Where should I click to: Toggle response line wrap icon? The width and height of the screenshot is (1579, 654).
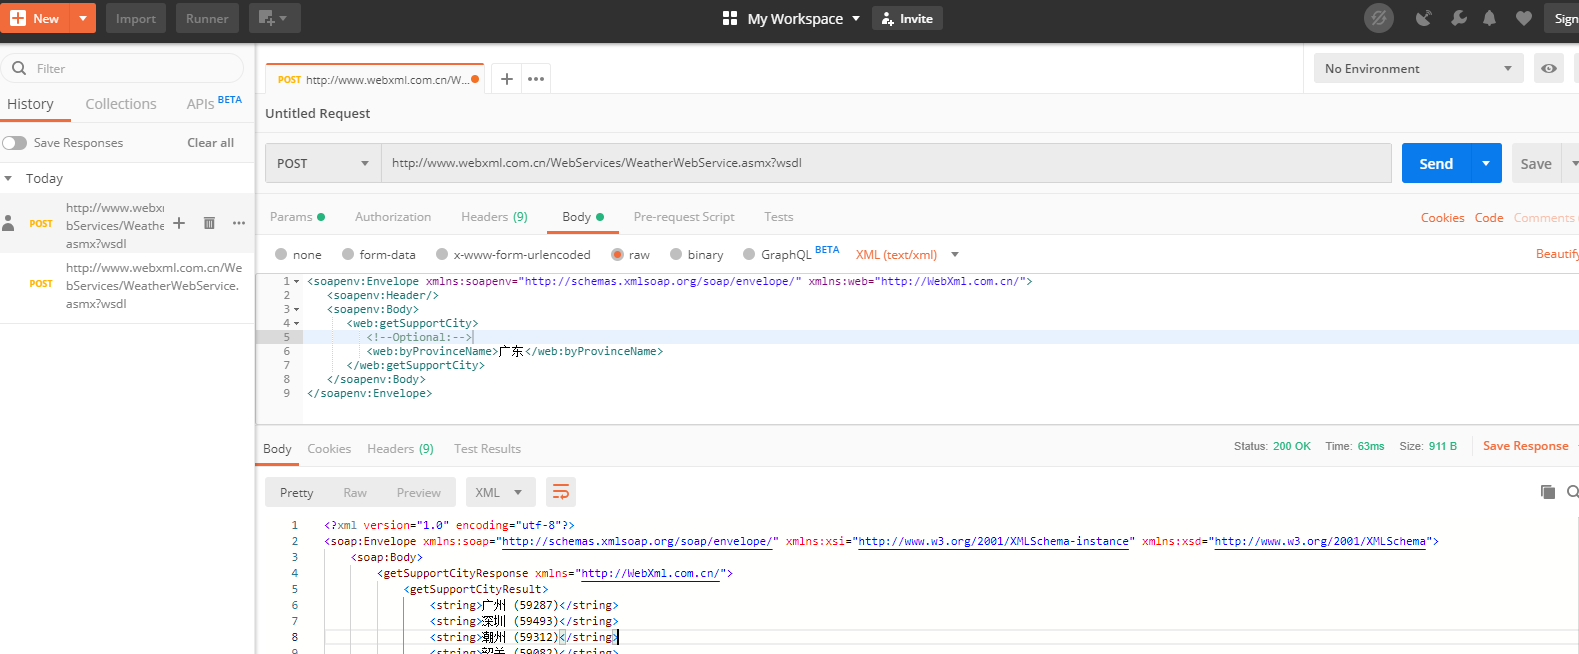click(561, 492)
